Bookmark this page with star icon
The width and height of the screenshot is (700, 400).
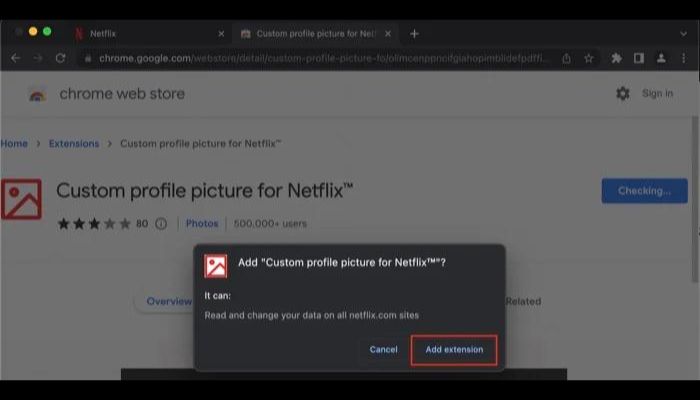(589, 58)
